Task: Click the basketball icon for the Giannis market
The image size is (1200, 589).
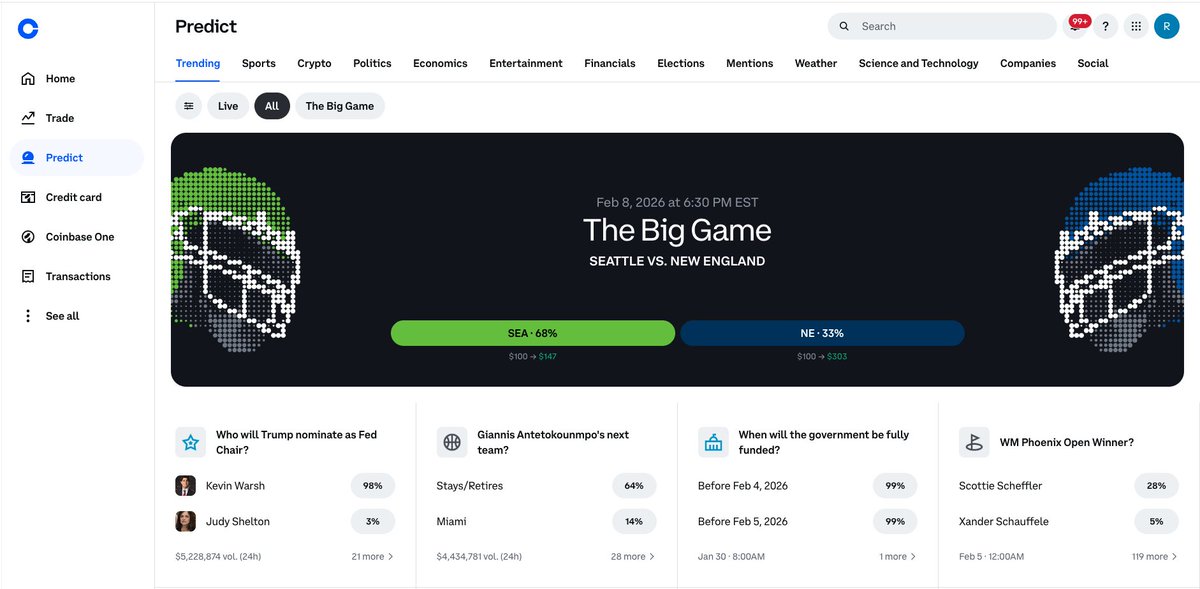Action: (452, 442)
